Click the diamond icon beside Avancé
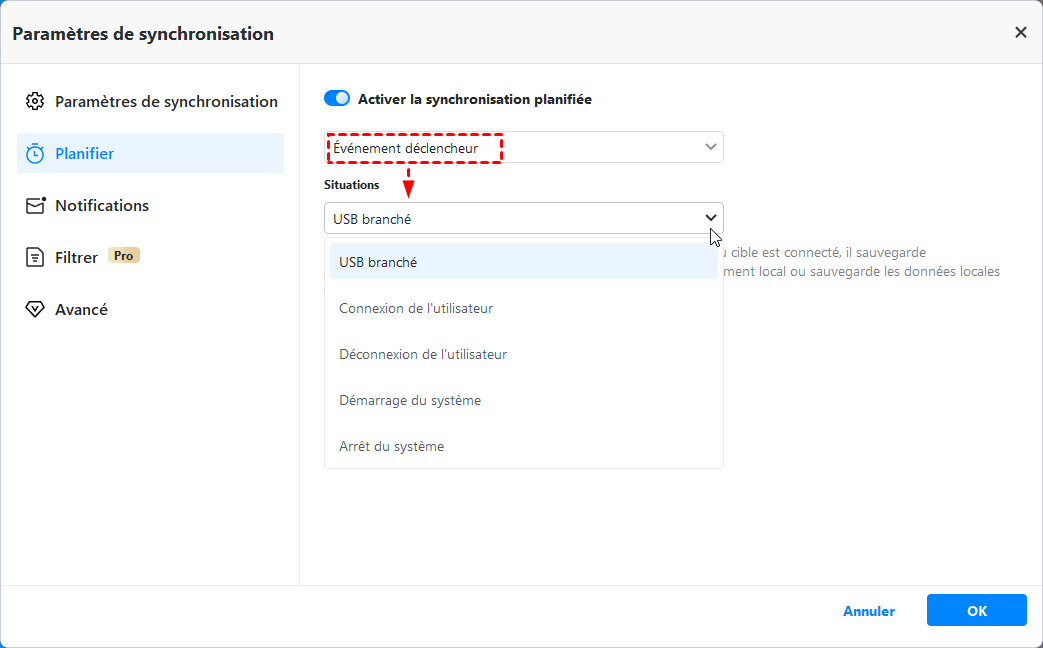Viewport: 1043px width, 648px height. coord(35,310)
